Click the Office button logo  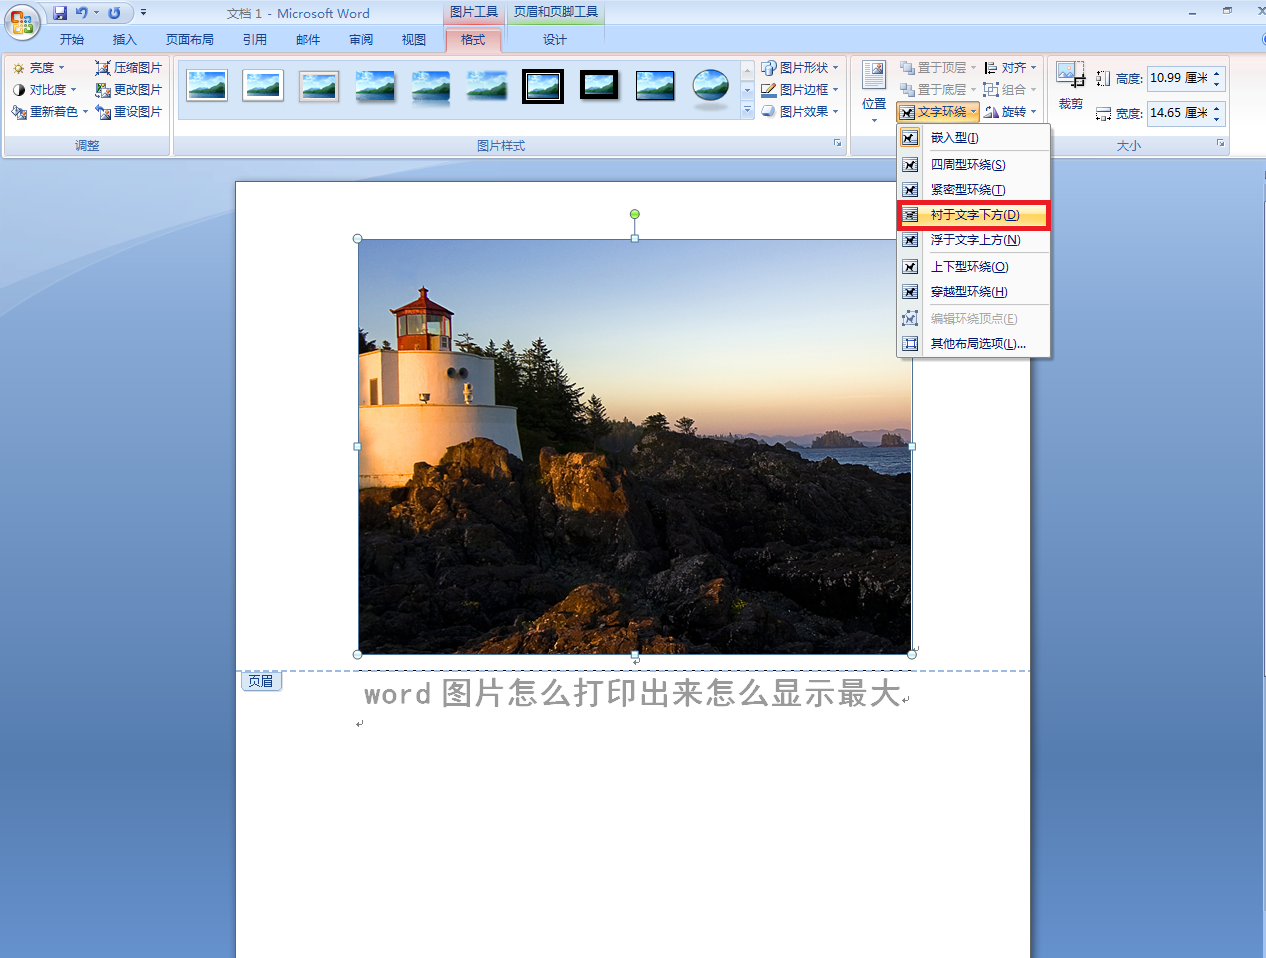(x=21, y=21)
